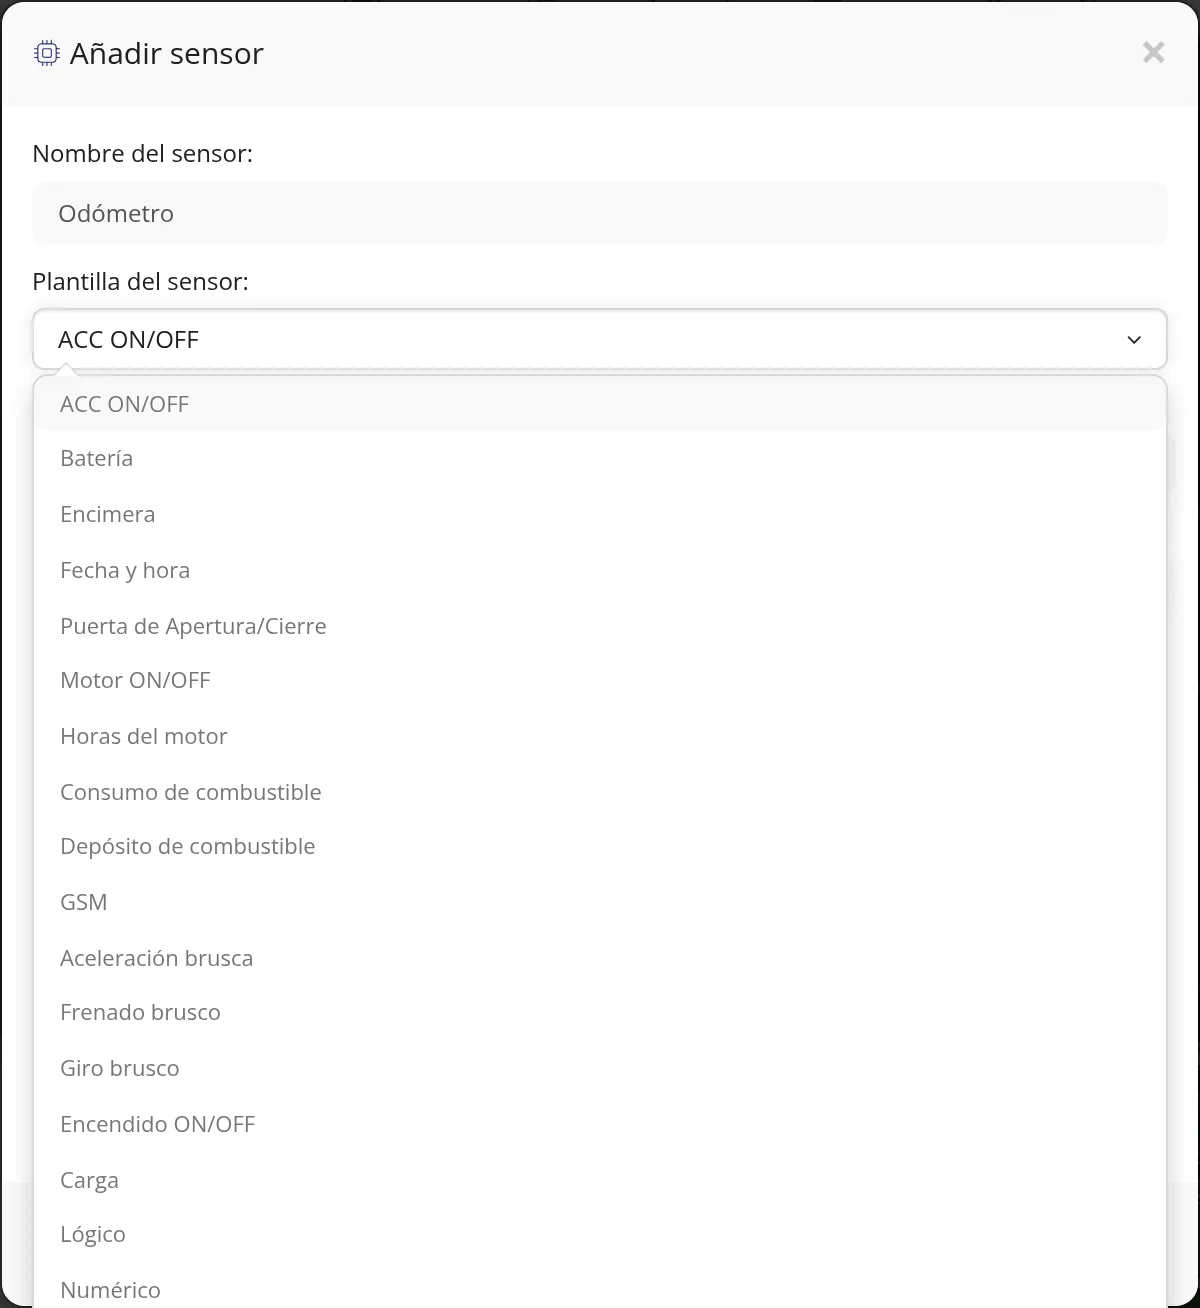Choose the Batería option
The width and height of the screenshot is (1200, 1308).
tap(600, 458)
